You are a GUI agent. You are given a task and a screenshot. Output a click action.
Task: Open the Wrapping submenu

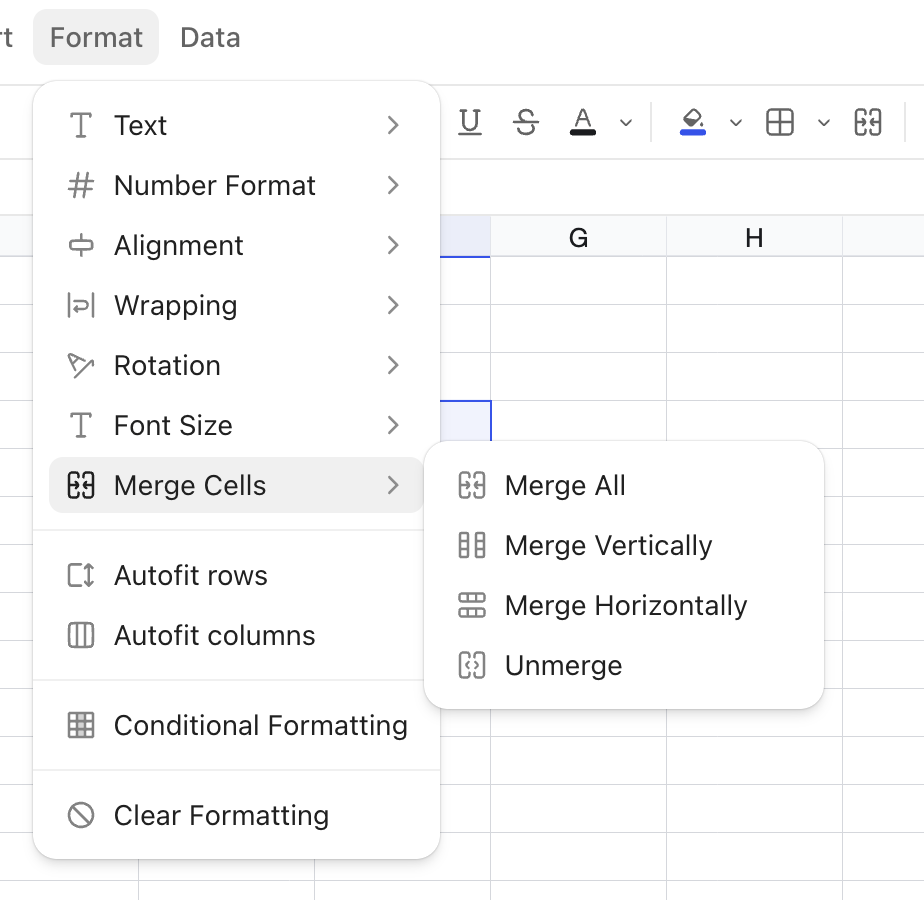[x=236, y=305]
